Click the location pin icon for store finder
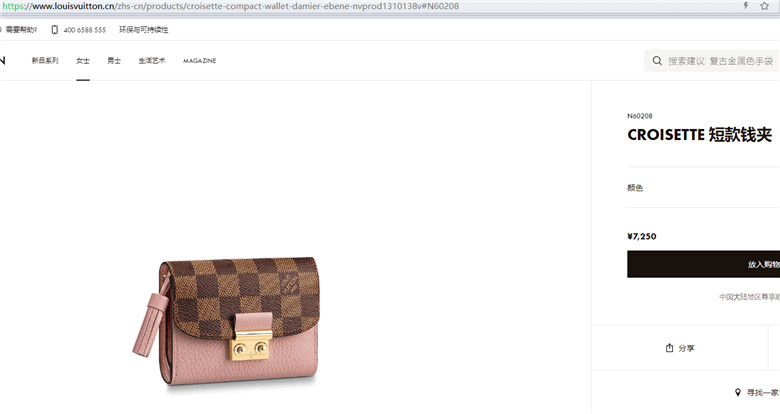 738,393
